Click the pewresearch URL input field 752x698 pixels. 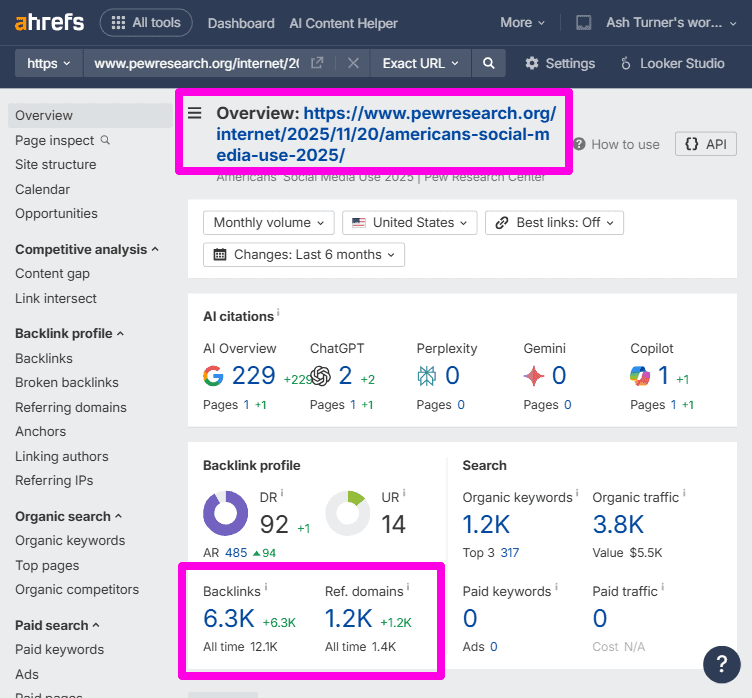point(197,63)
